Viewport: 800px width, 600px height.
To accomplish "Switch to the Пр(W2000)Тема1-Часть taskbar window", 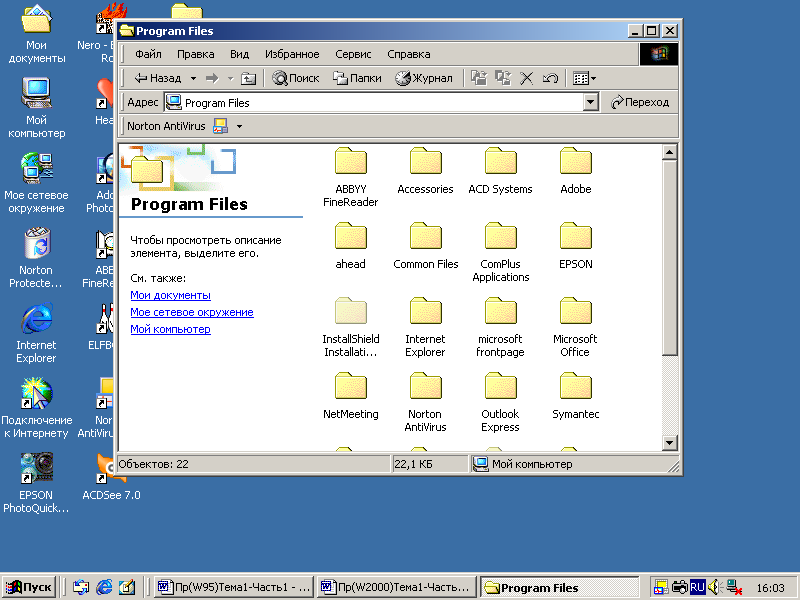I will click(x=396, y=587).
